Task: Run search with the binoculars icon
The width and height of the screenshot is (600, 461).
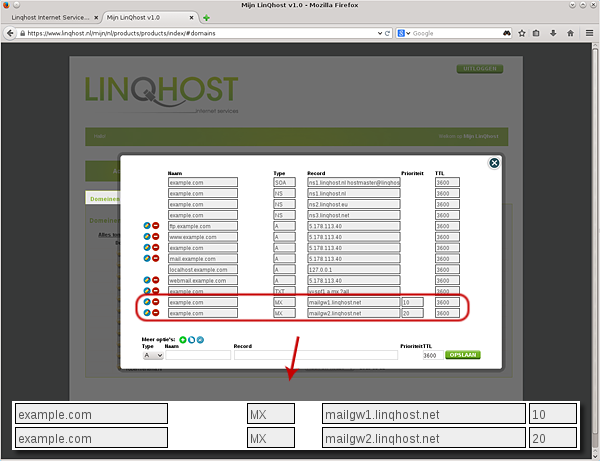Action: tap(507, 33)
